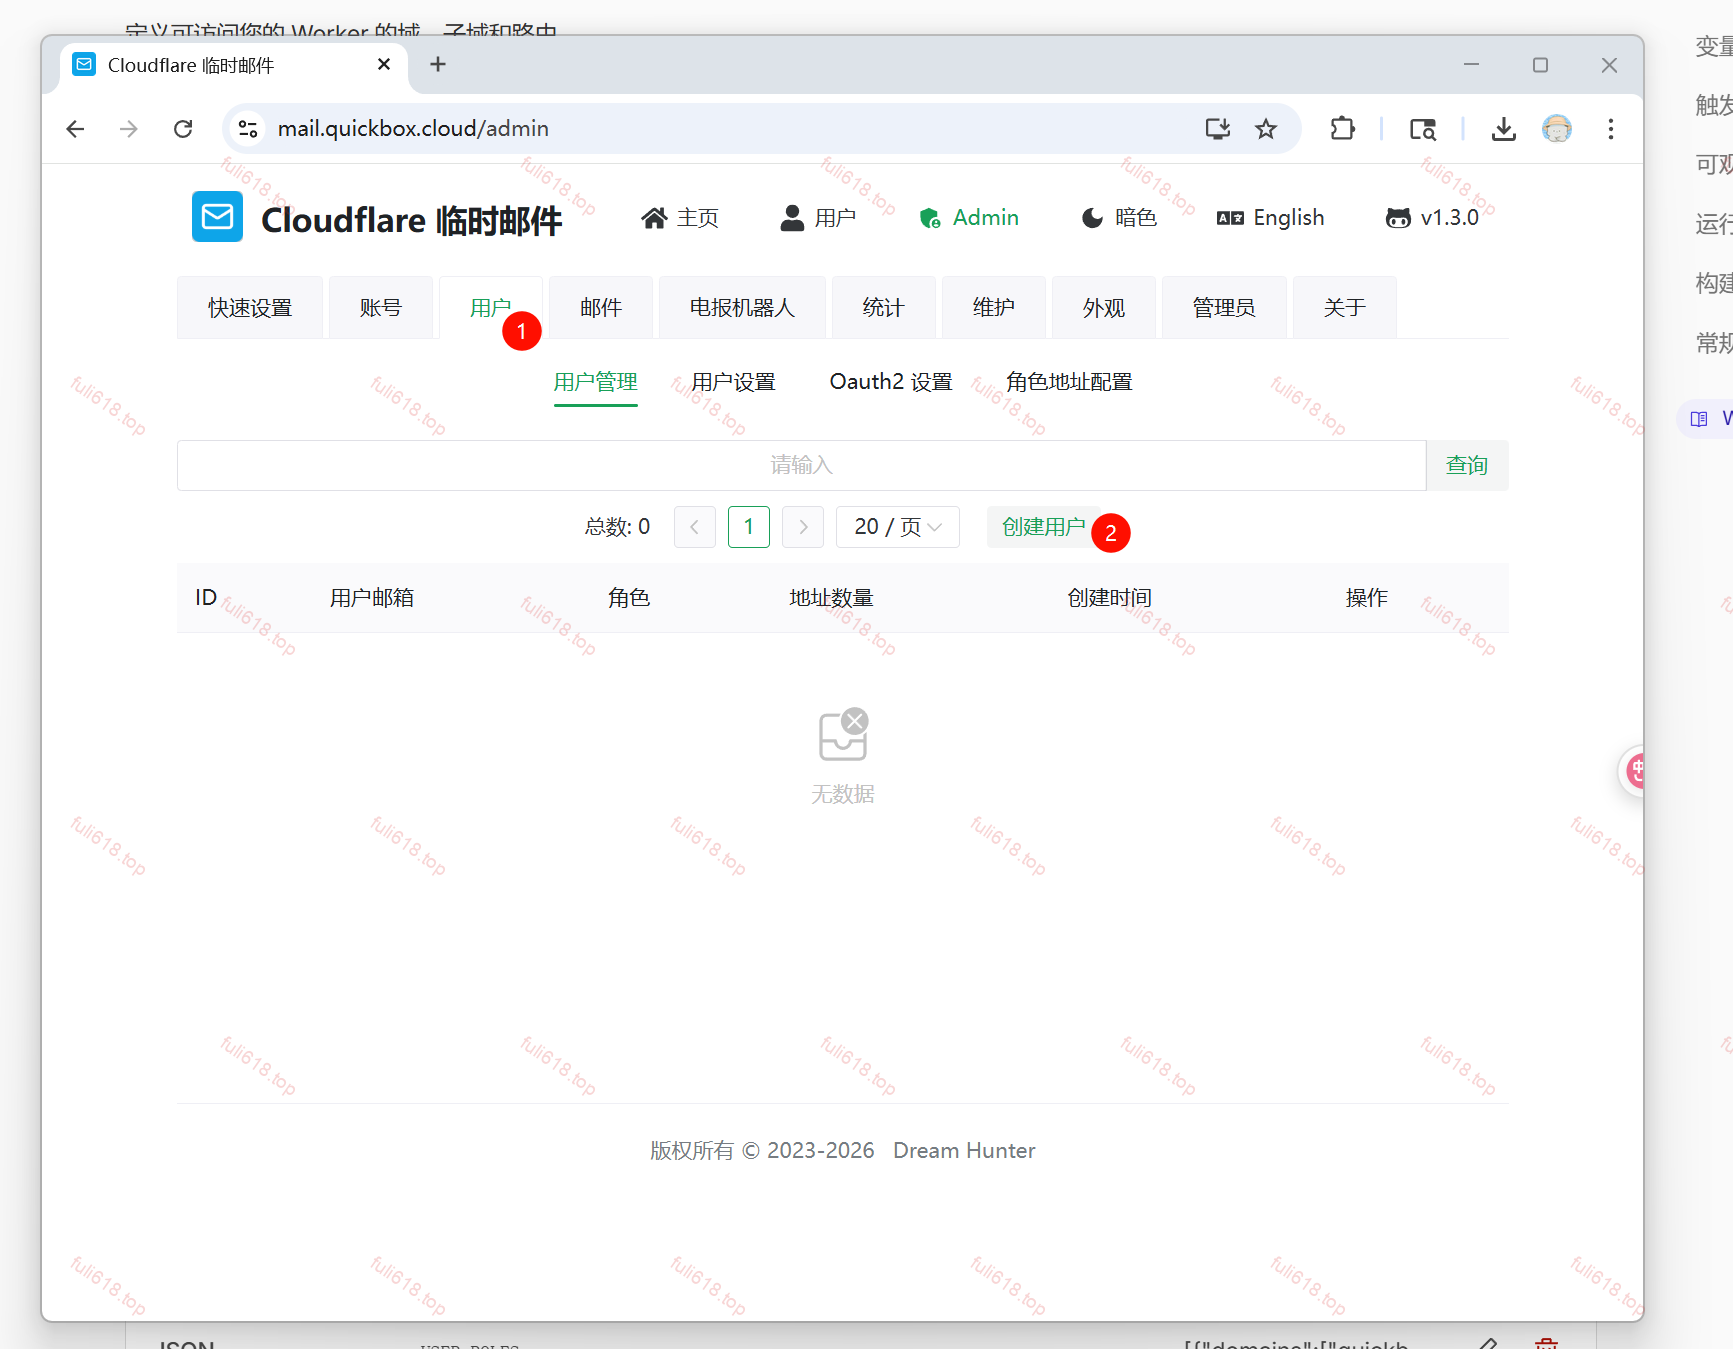Switch language to English
Screen dimensions: 1733x1349
click(1270, 218)
